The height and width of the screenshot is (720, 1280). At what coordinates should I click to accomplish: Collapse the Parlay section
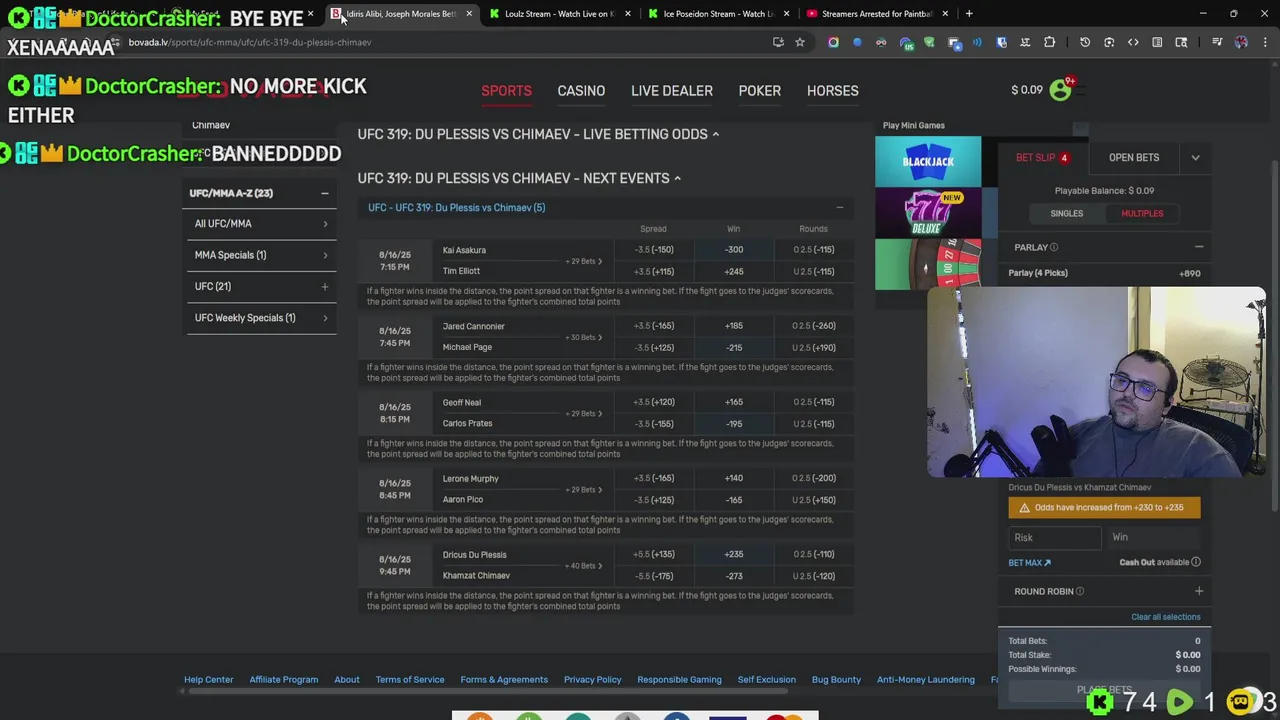tap(1199, 247)
